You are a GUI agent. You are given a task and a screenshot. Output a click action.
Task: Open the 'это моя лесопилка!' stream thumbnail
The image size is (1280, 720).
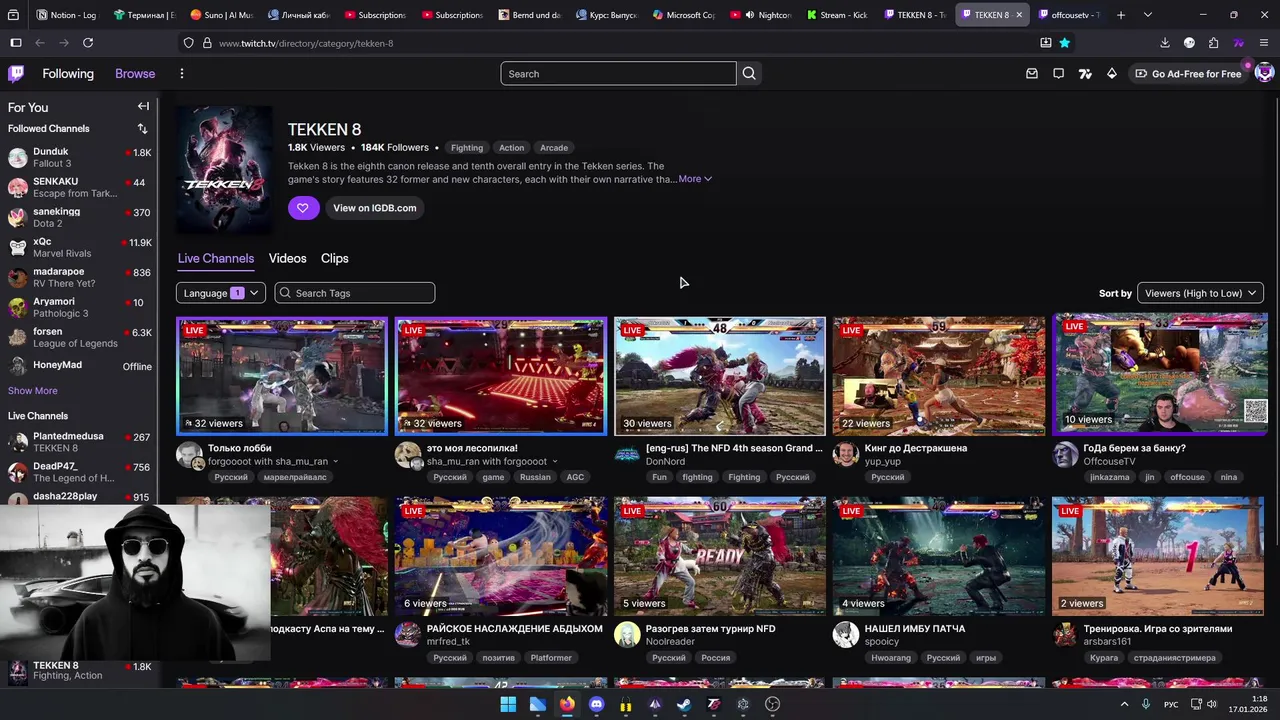(x=501, y=376)
